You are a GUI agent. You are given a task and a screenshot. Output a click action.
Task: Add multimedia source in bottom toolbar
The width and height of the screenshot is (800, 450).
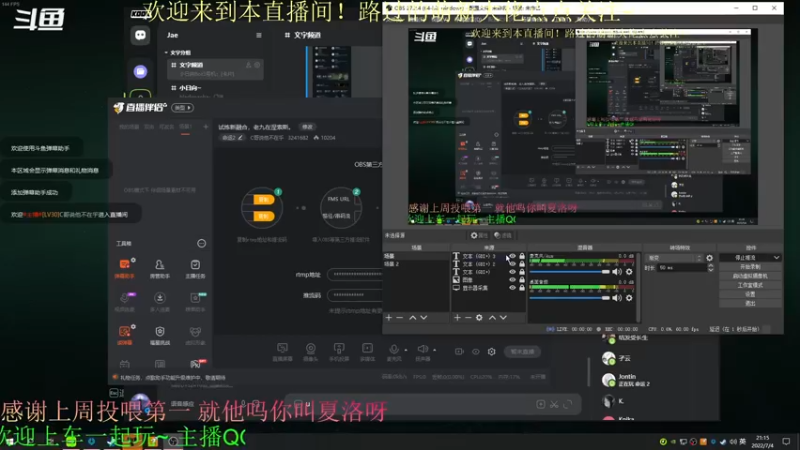coord(367,352)
